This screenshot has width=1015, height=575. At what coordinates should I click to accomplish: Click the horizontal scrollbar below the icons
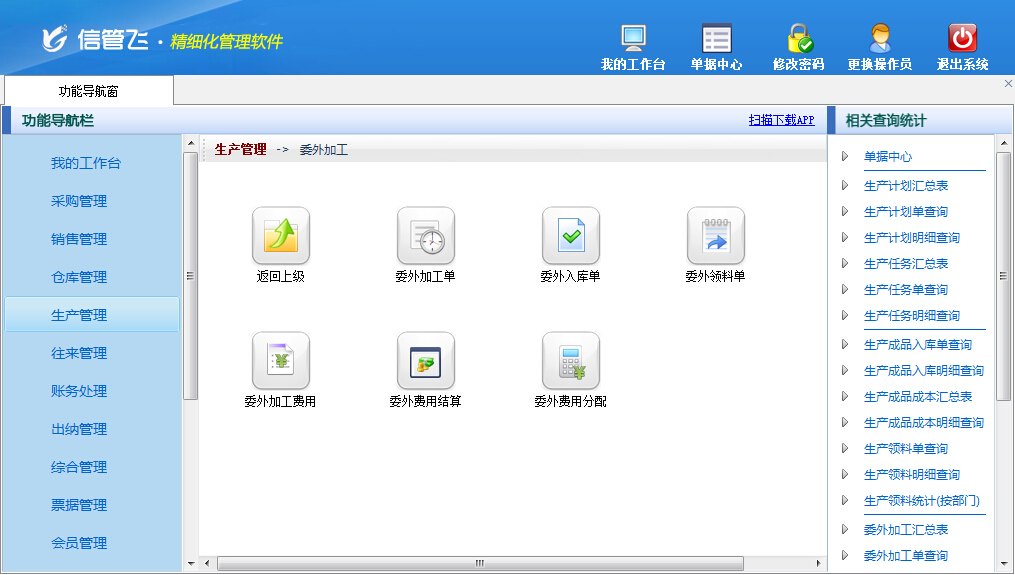(478, 563)
